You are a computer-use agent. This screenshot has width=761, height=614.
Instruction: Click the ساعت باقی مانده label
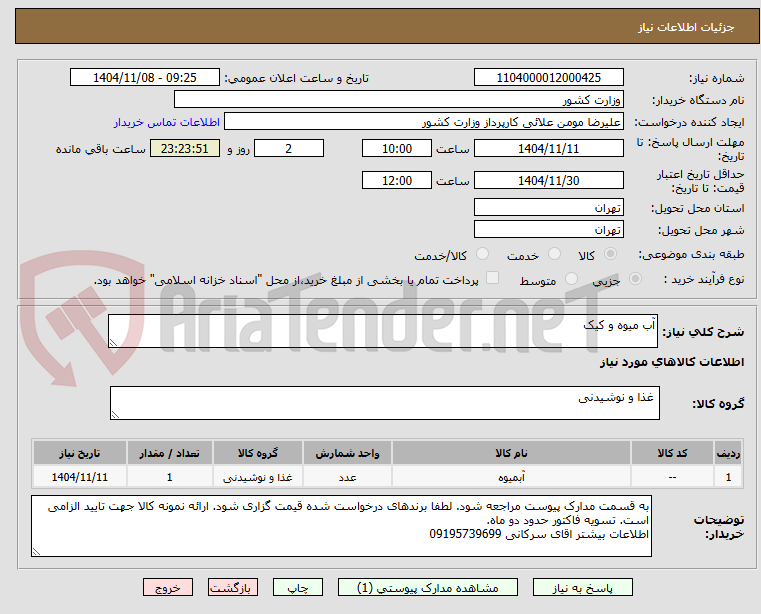(100, 149)
